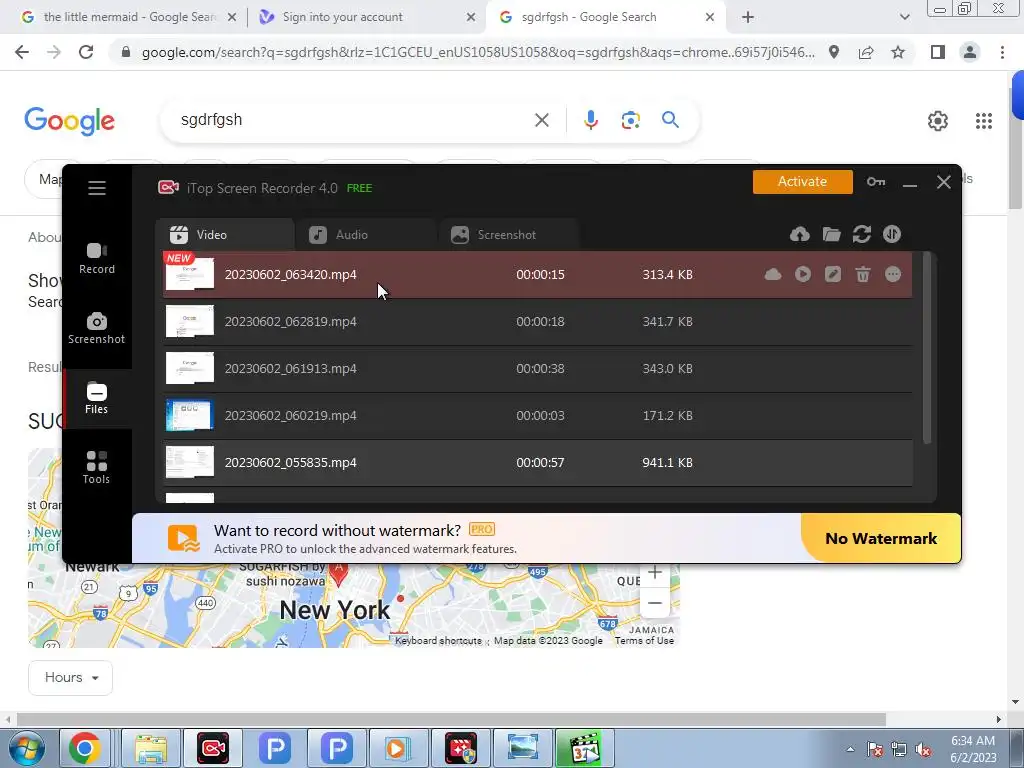Open Chrome three-dot menu
Viewport: 1024px width, 768px height.
point(1002,52)
